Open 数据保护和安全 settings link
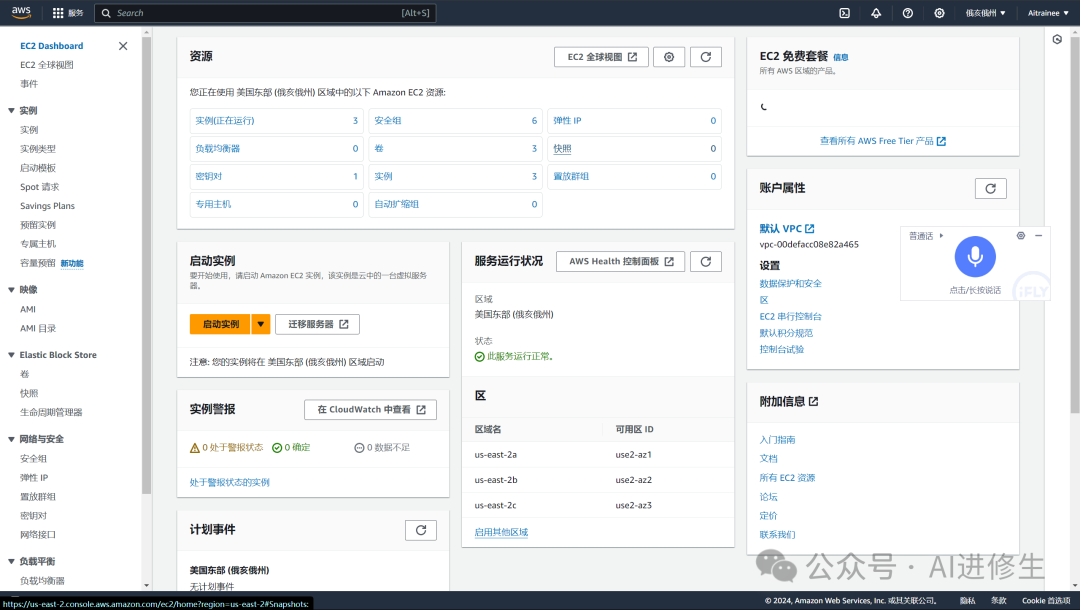 (x=790, y=284)
